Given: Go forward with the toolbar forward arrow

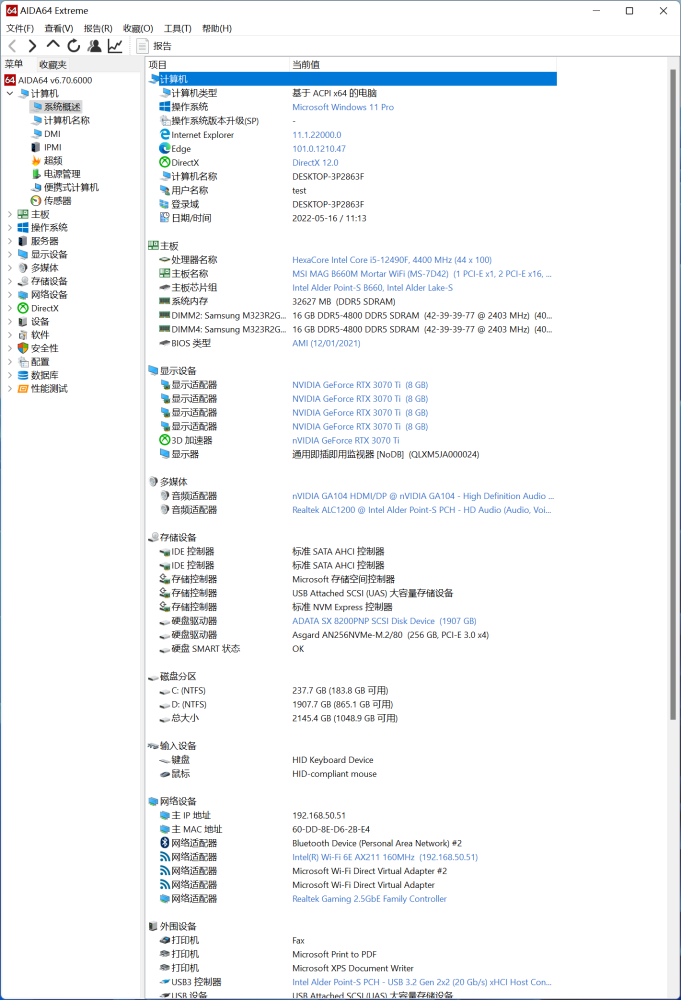Looking at the screenshot, I should pyautogui.click(x=33, y=46).
